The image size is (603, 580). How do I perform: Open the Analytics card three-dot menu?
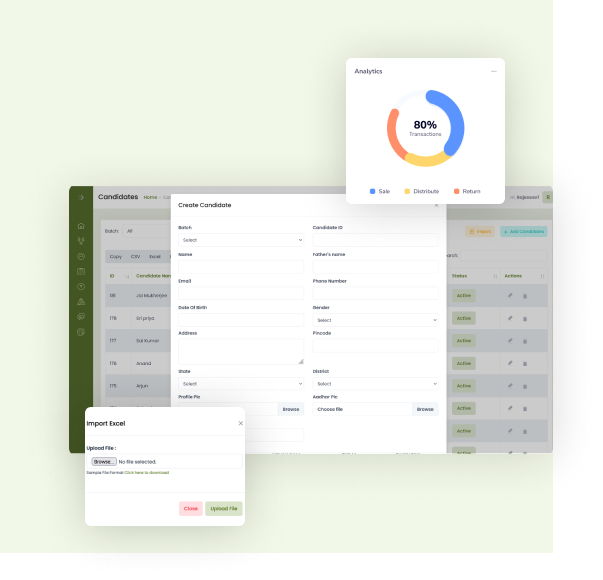click(x=493, y=72)
